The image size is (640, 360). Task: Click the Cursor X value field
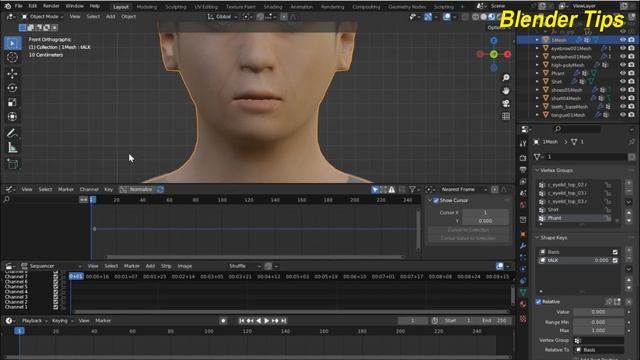(x=485, y=213)
